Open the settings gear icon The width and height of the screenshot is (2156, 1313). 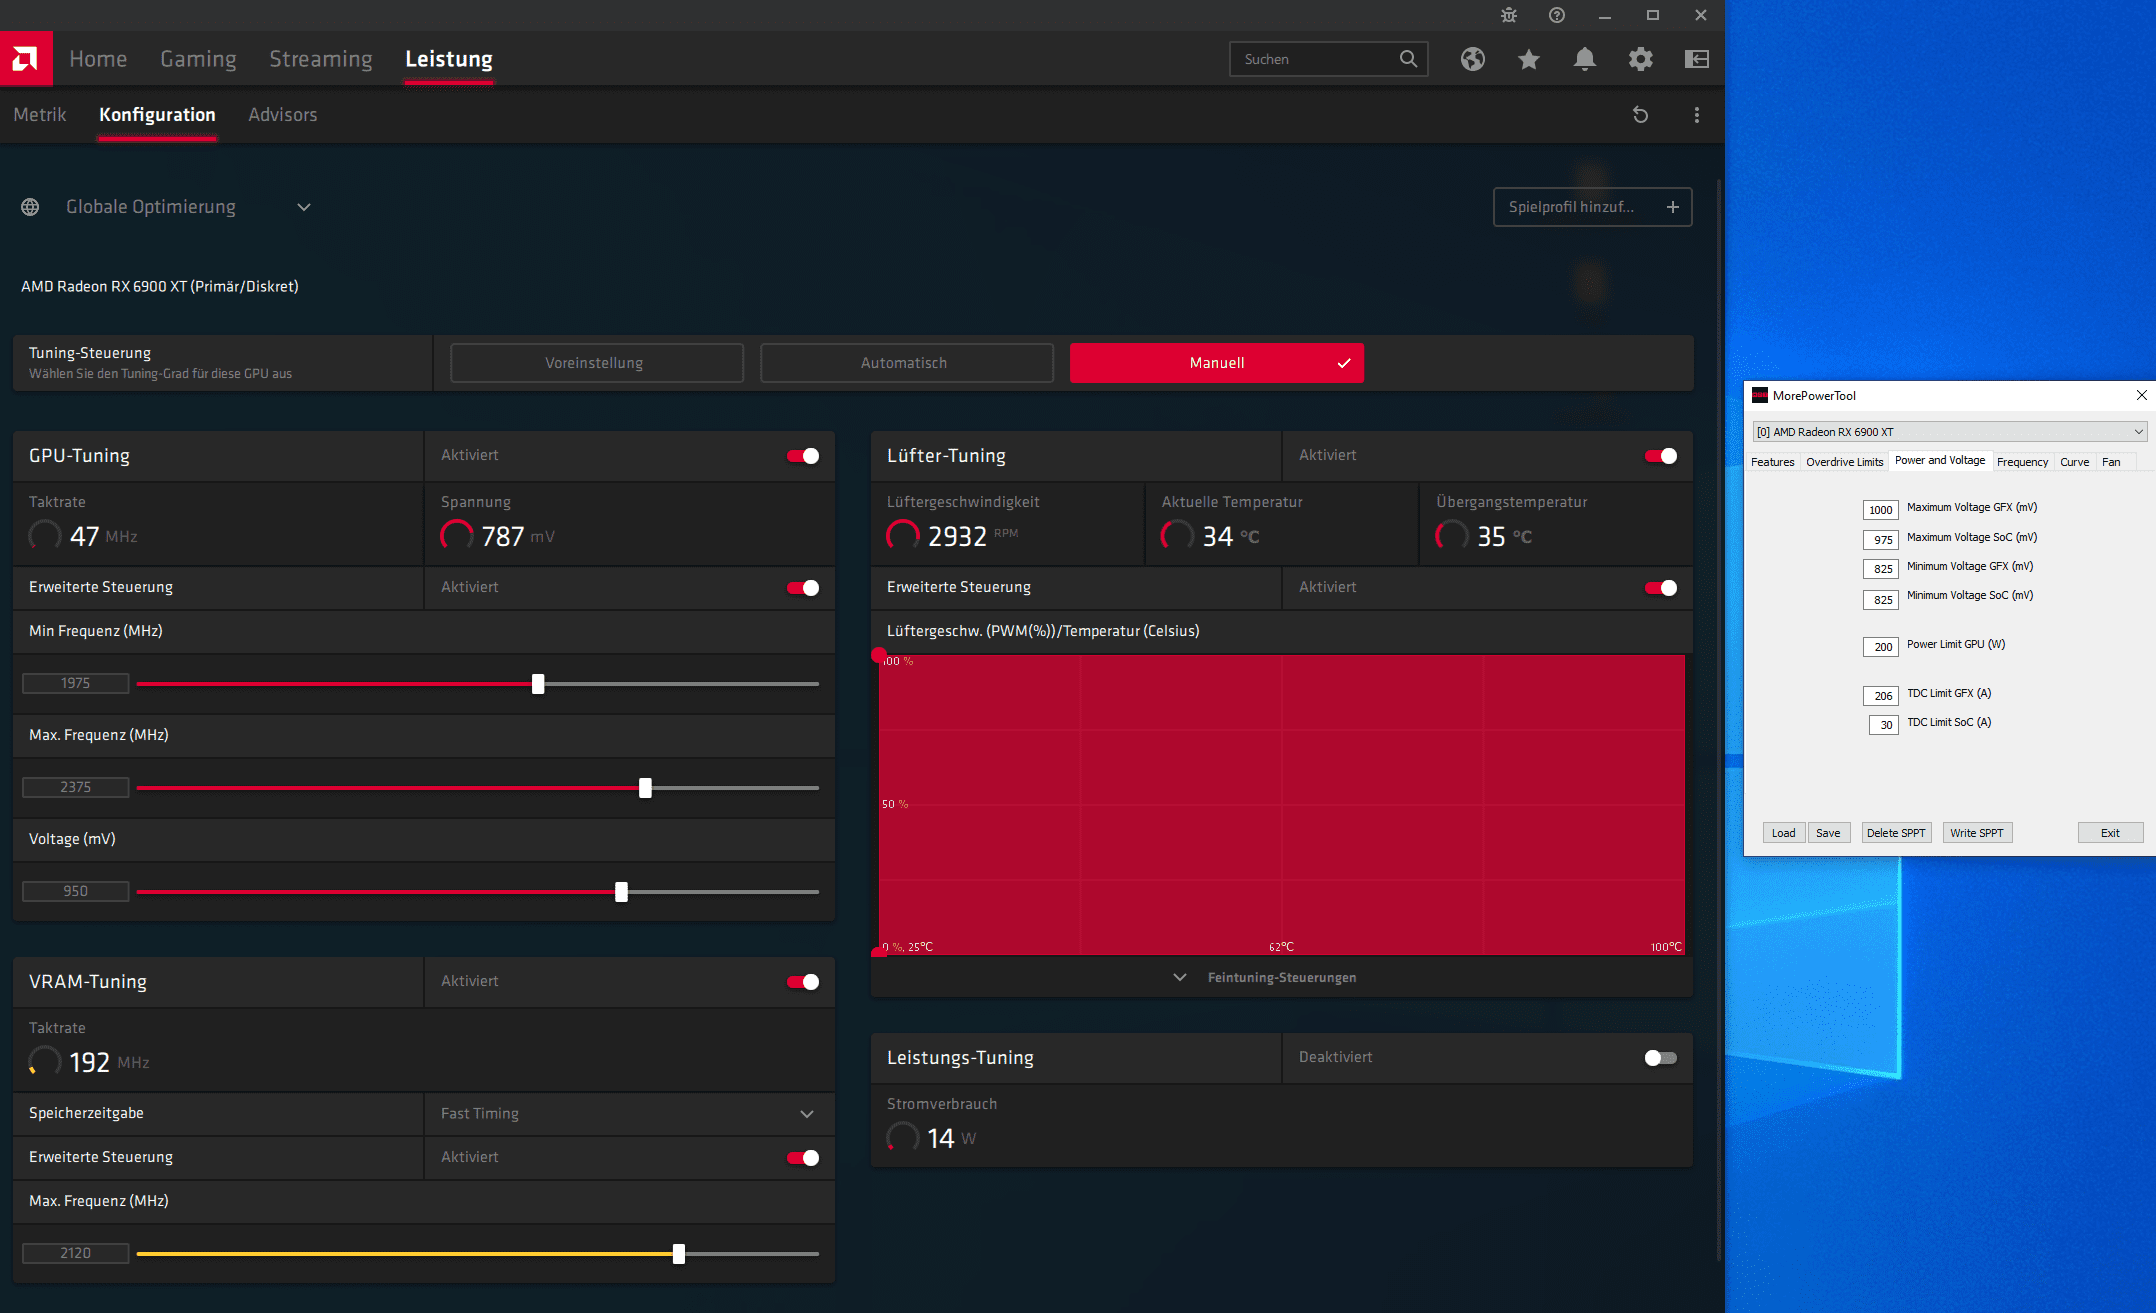coord(1640,59)
